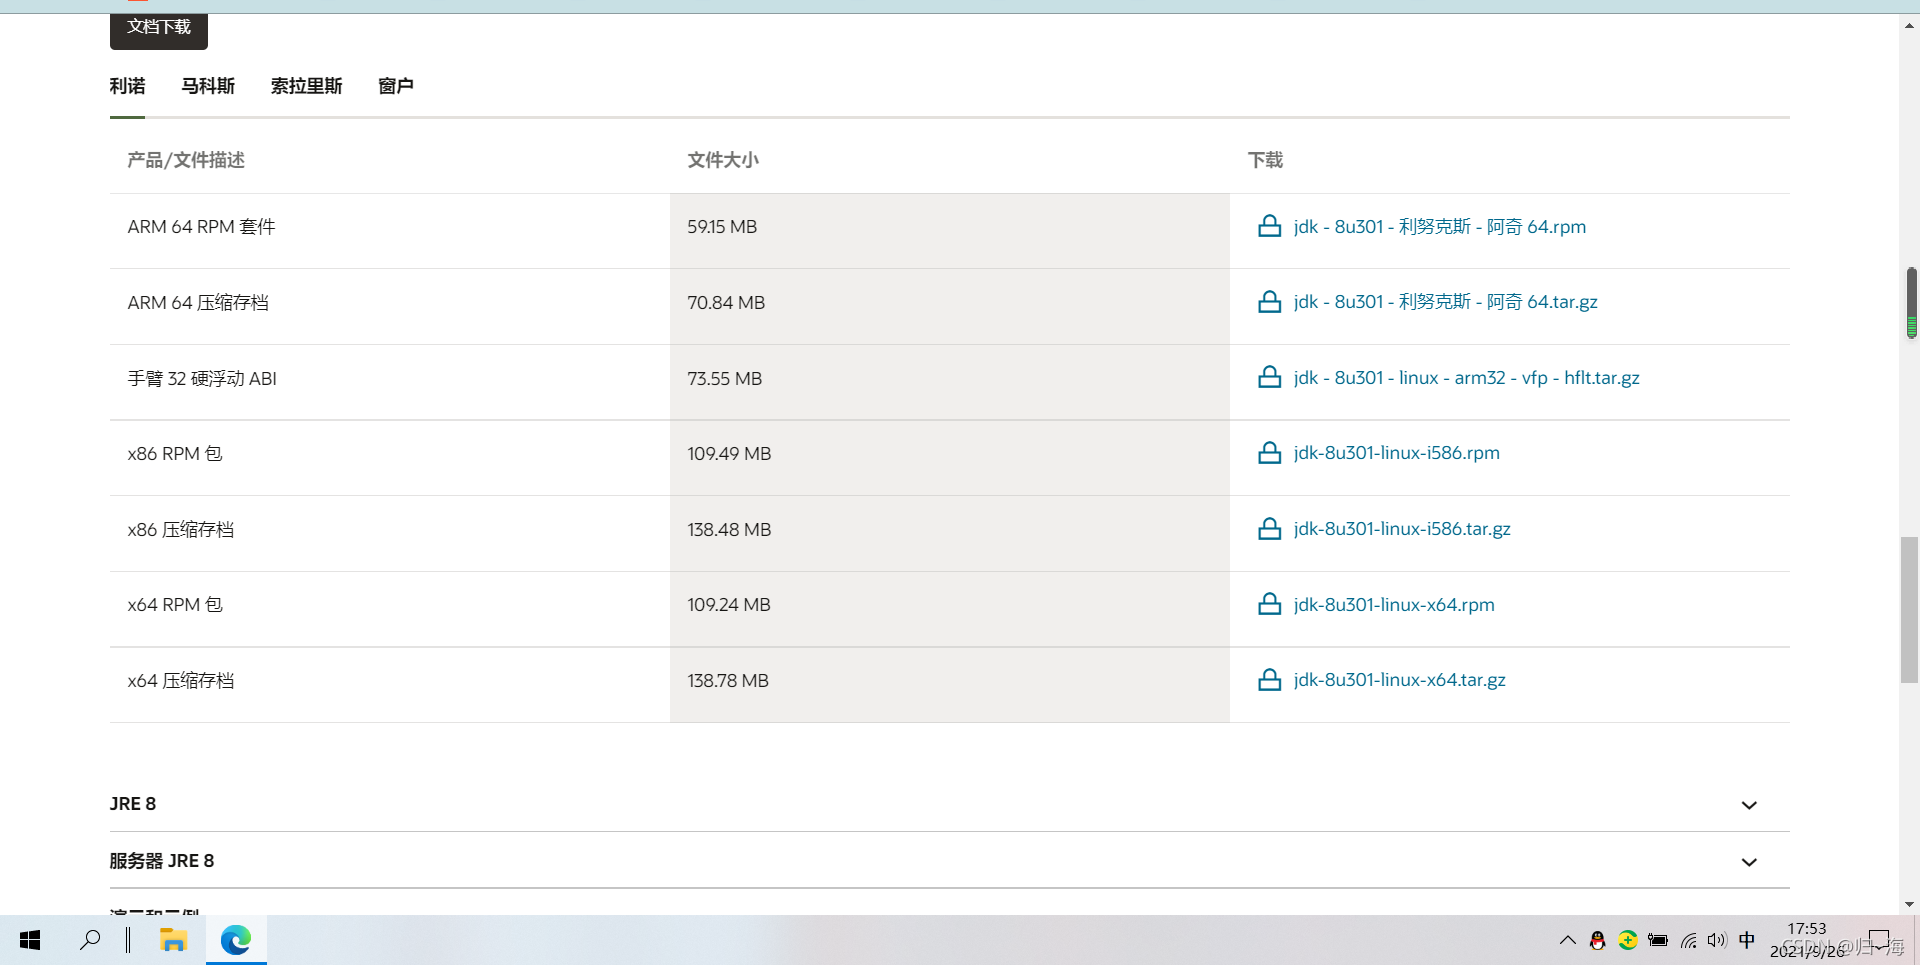Download 利努克斯 阿奇 64.rpm link
The image size is (1920, 965).
pyautogui.click(x=1439, y=226)
